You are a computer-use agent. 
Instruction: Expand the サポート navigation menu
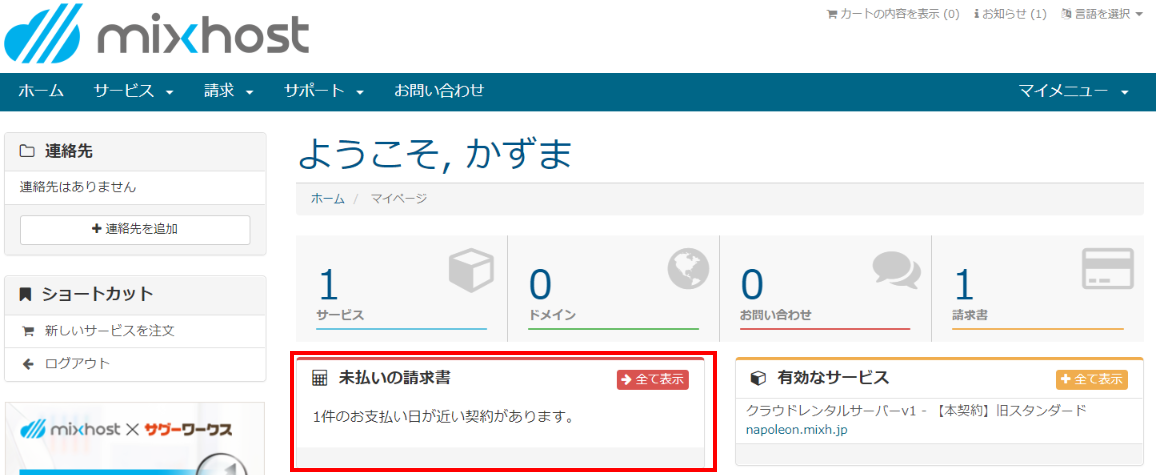(324, 91)
